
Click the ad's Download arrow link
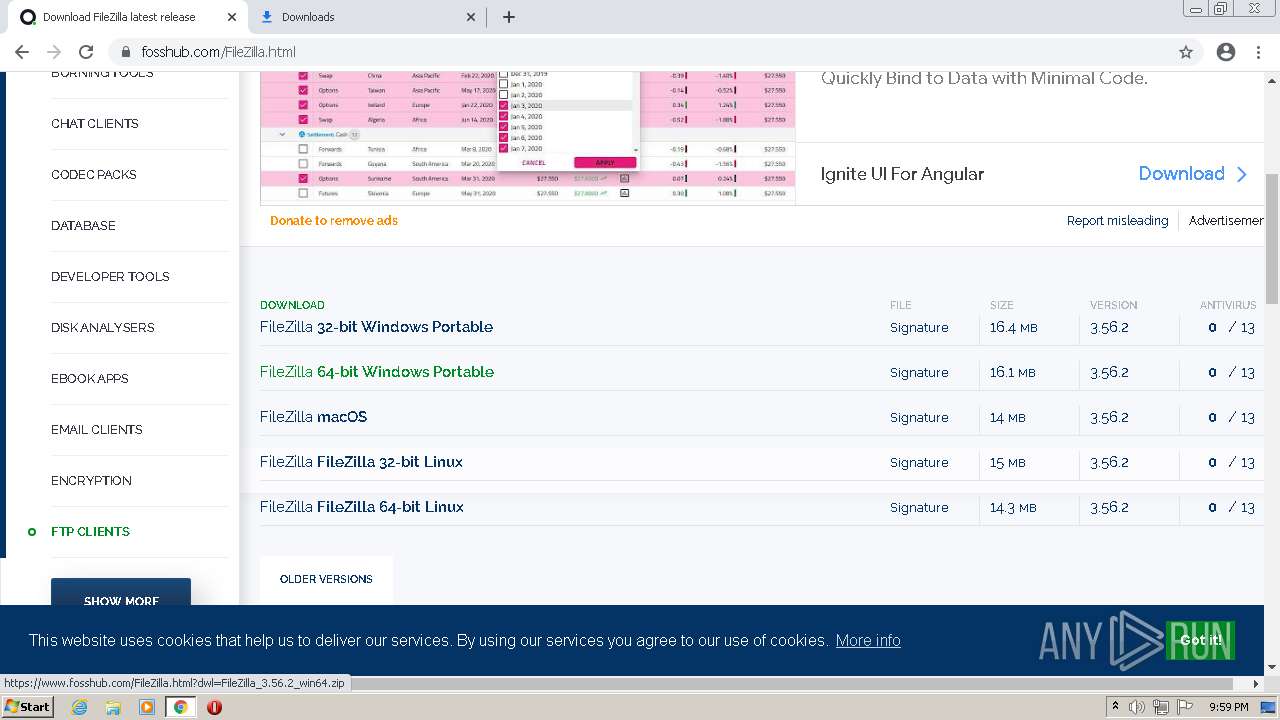pyautogui.click(x=1193, y=174)
